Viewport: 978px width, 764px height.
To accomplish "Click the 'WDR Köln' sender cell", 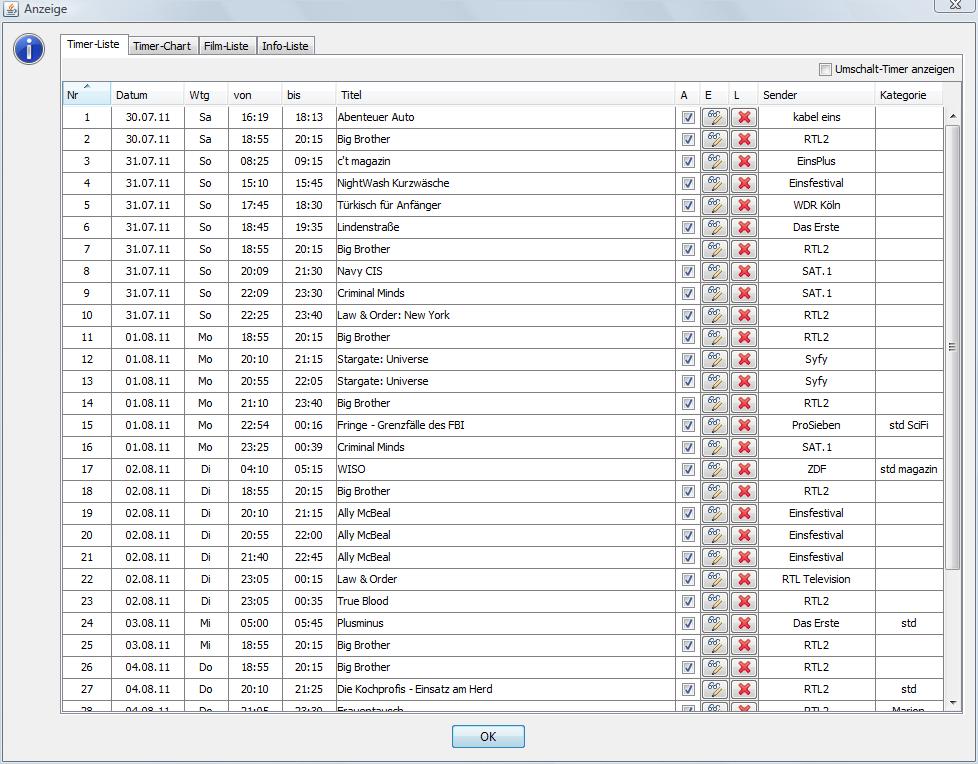I will (816, 205).
